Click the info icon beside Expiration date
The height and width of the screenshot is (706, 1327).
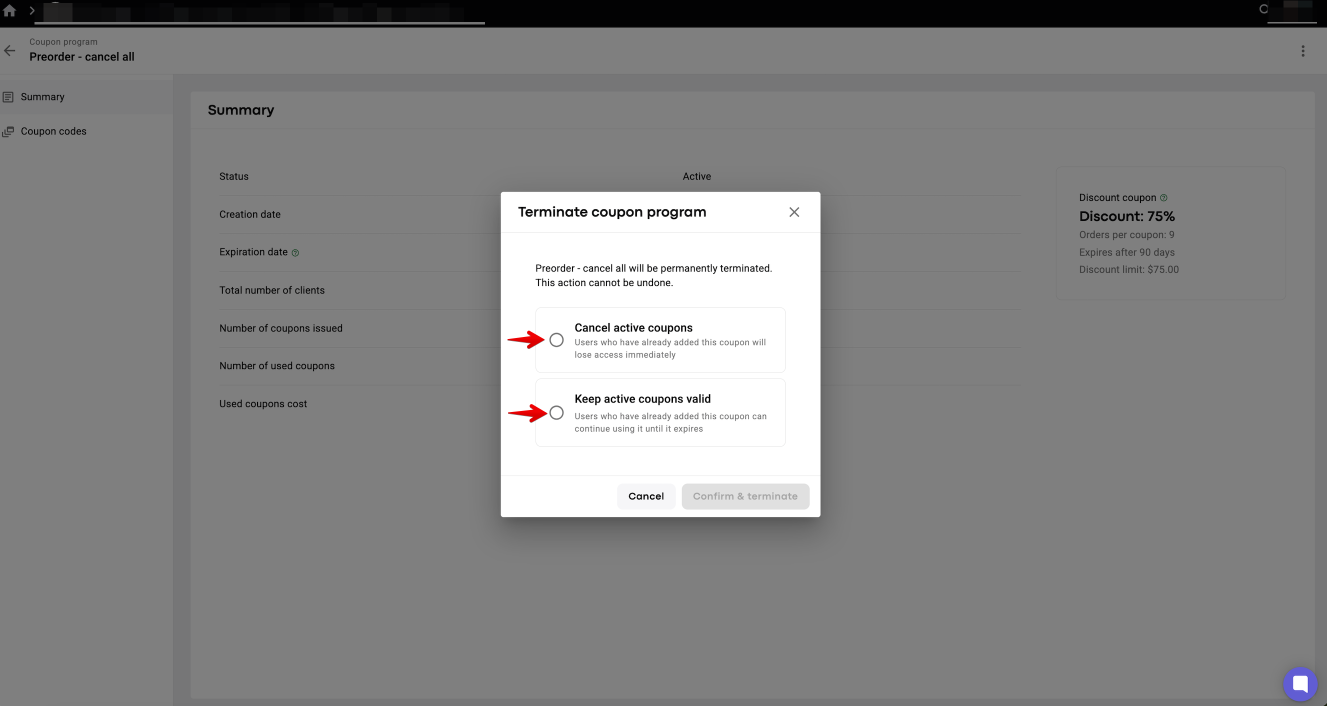coord(295,253)
